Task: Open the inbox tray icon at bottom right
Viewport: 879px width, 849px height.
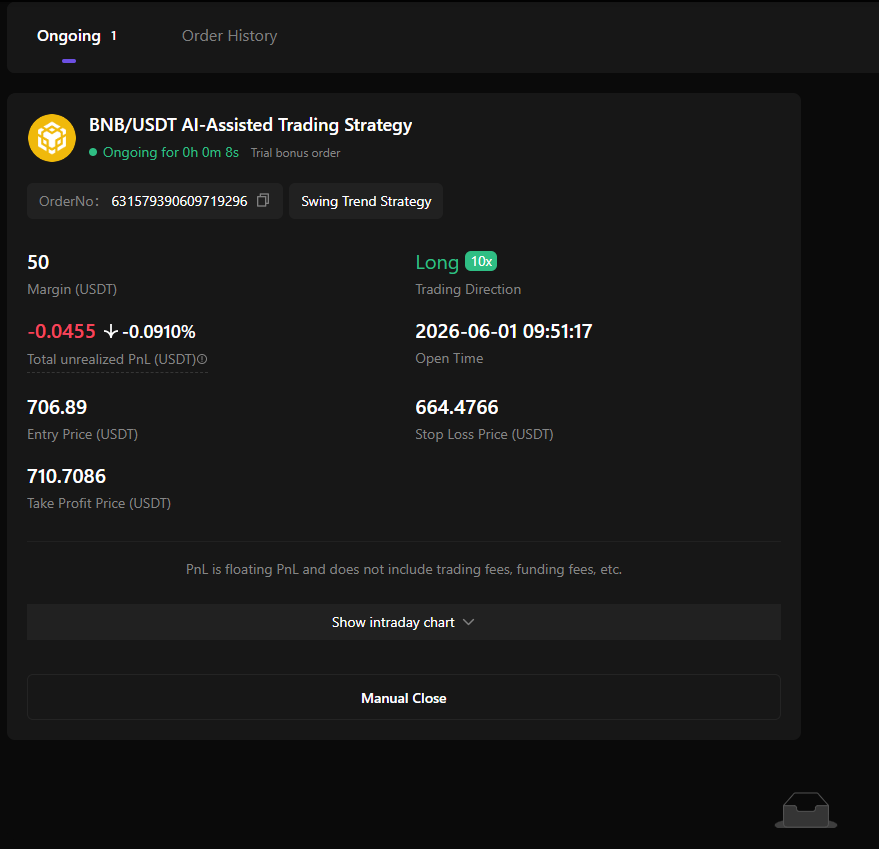Action: pyautogui.click(x=806, y=810)
